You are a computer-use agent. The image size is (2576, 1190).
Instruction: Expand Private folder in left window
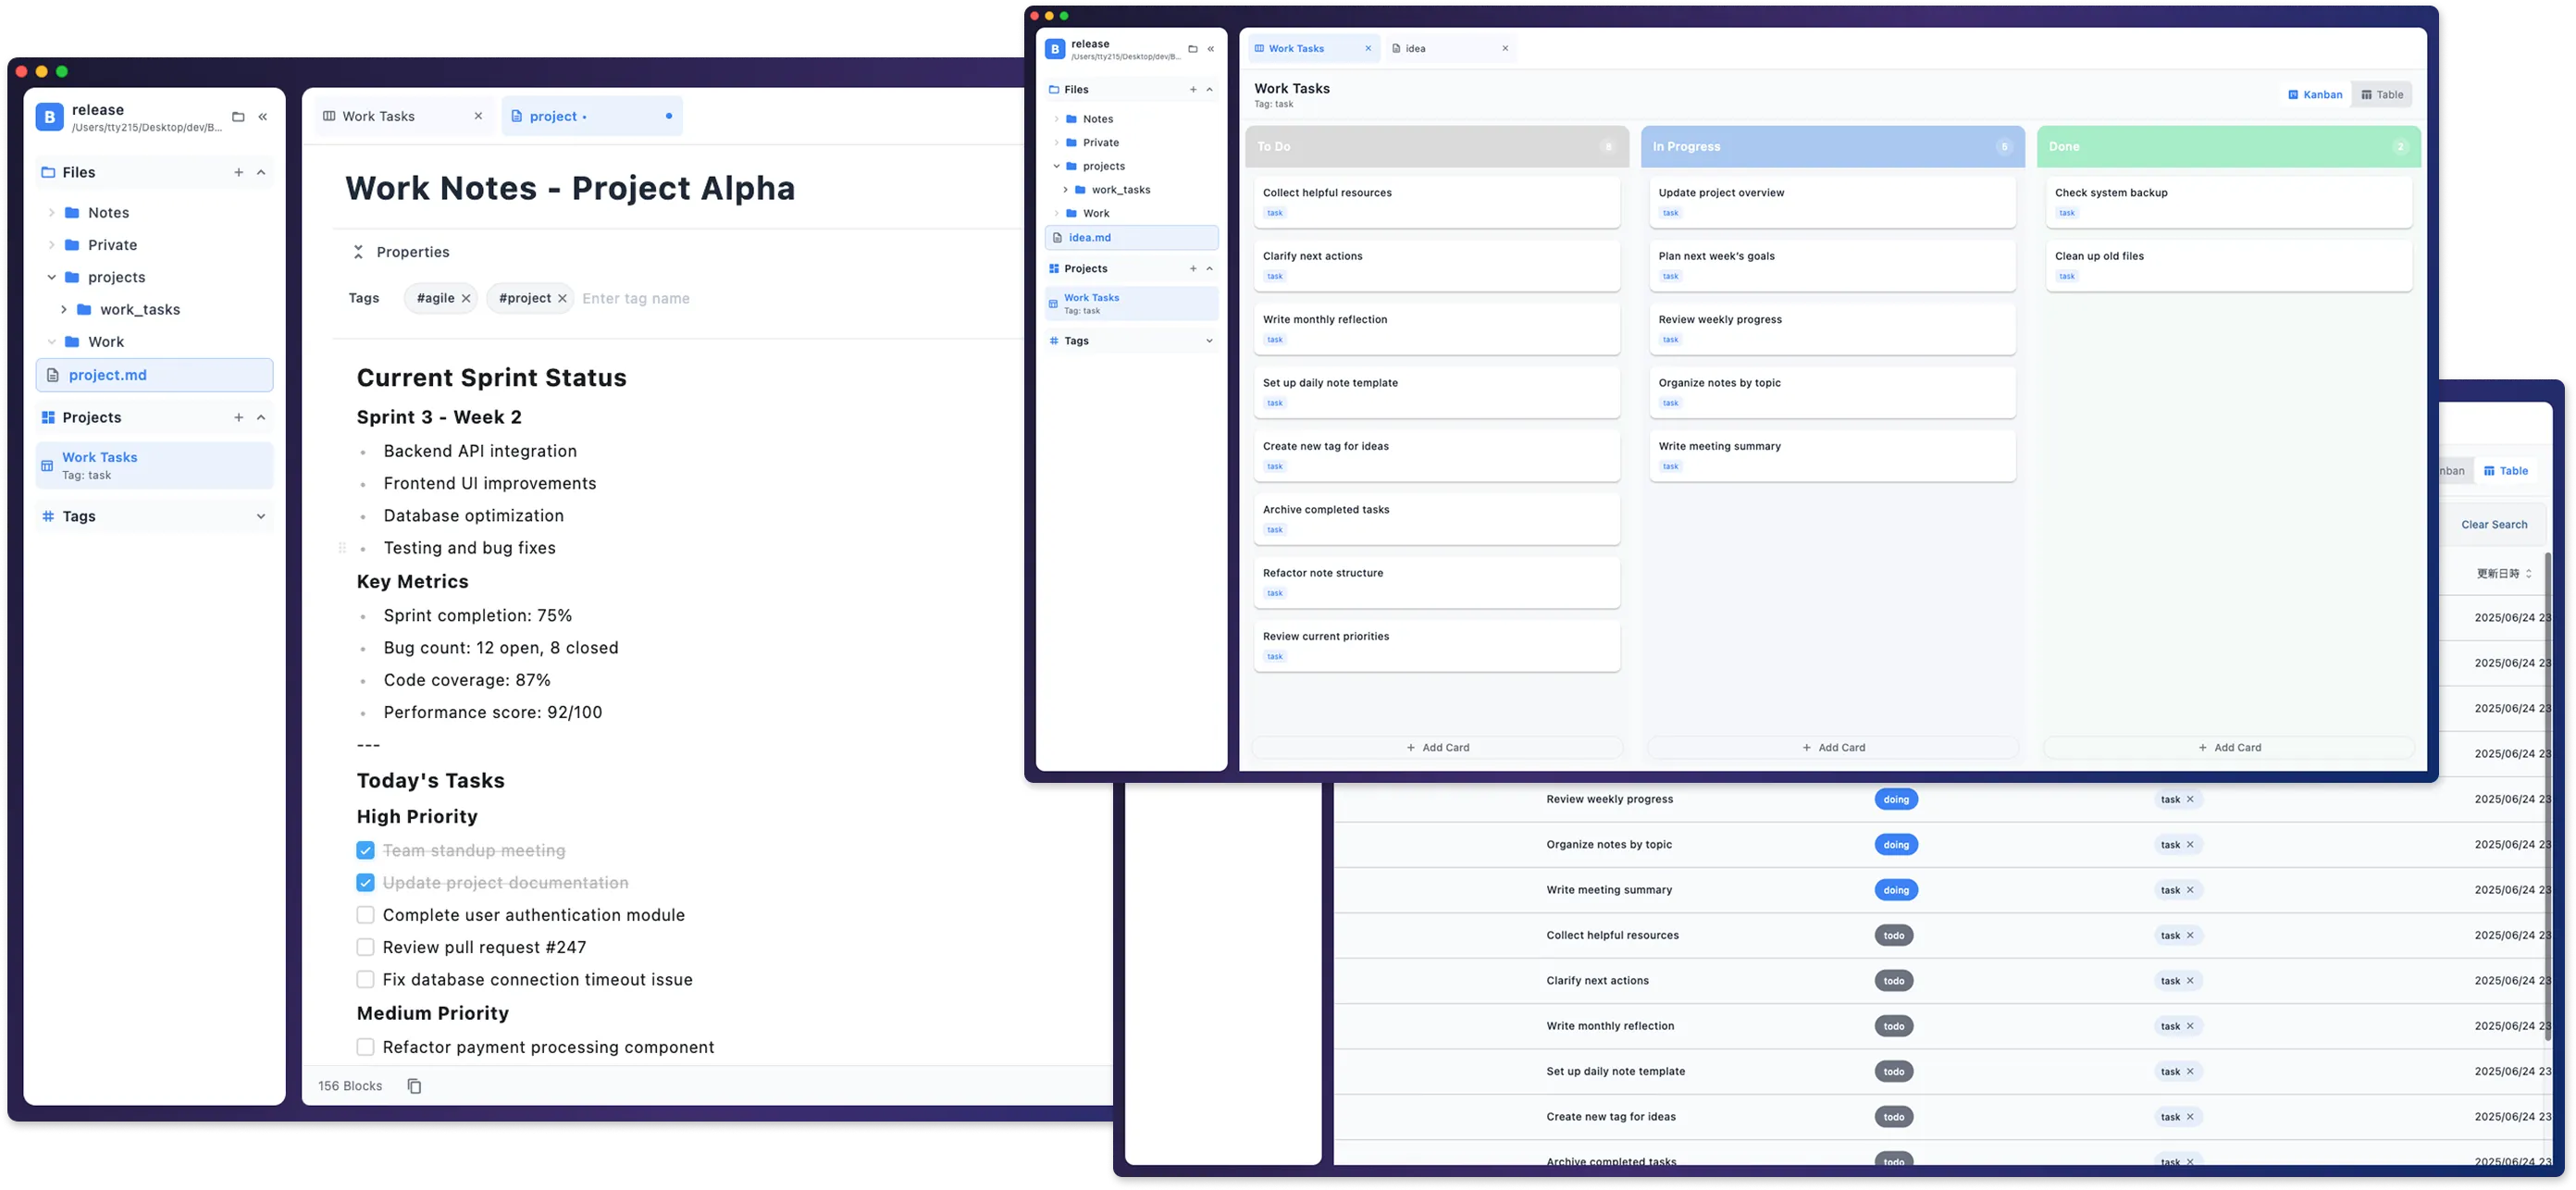pos(52,245)
